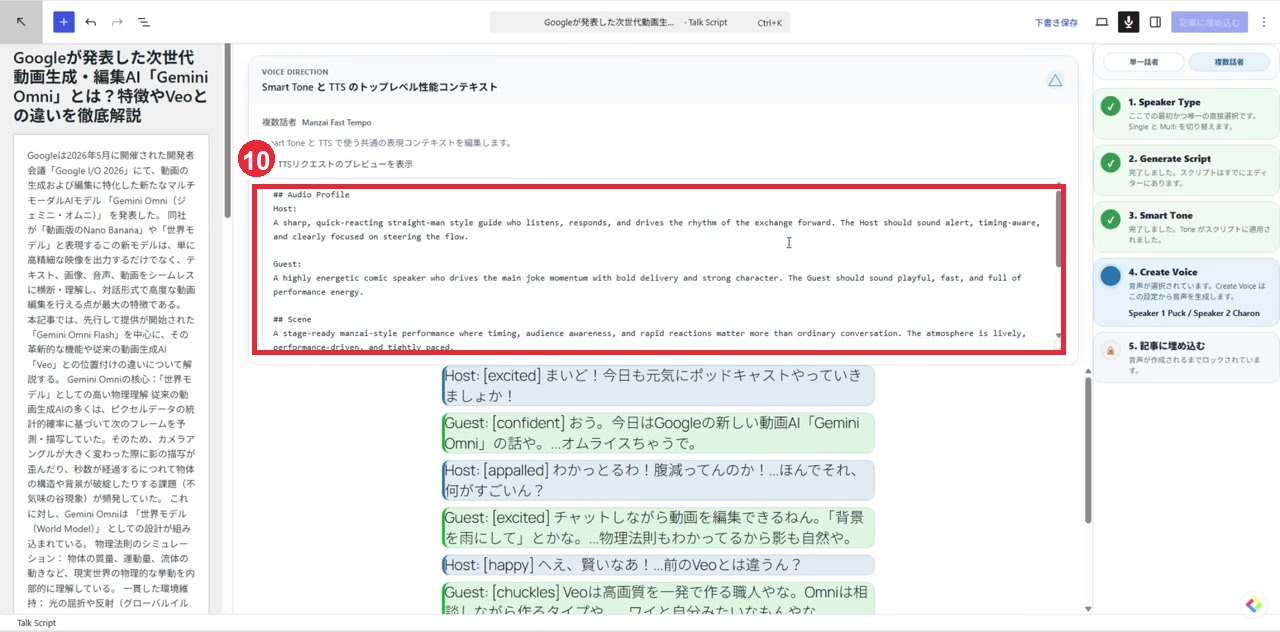Click the text area's vertical scrollbar
This screenshot has height=632, width=1280.
click(1059, 229)
